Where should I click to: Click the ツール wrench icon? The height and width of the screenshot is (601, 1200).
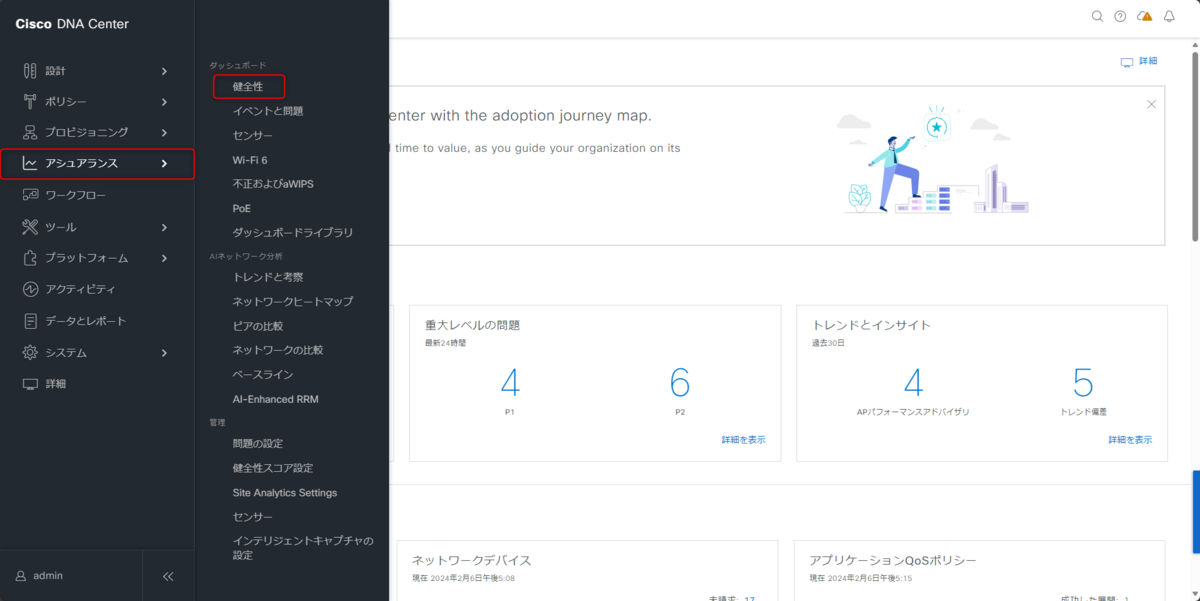[30, 227]
